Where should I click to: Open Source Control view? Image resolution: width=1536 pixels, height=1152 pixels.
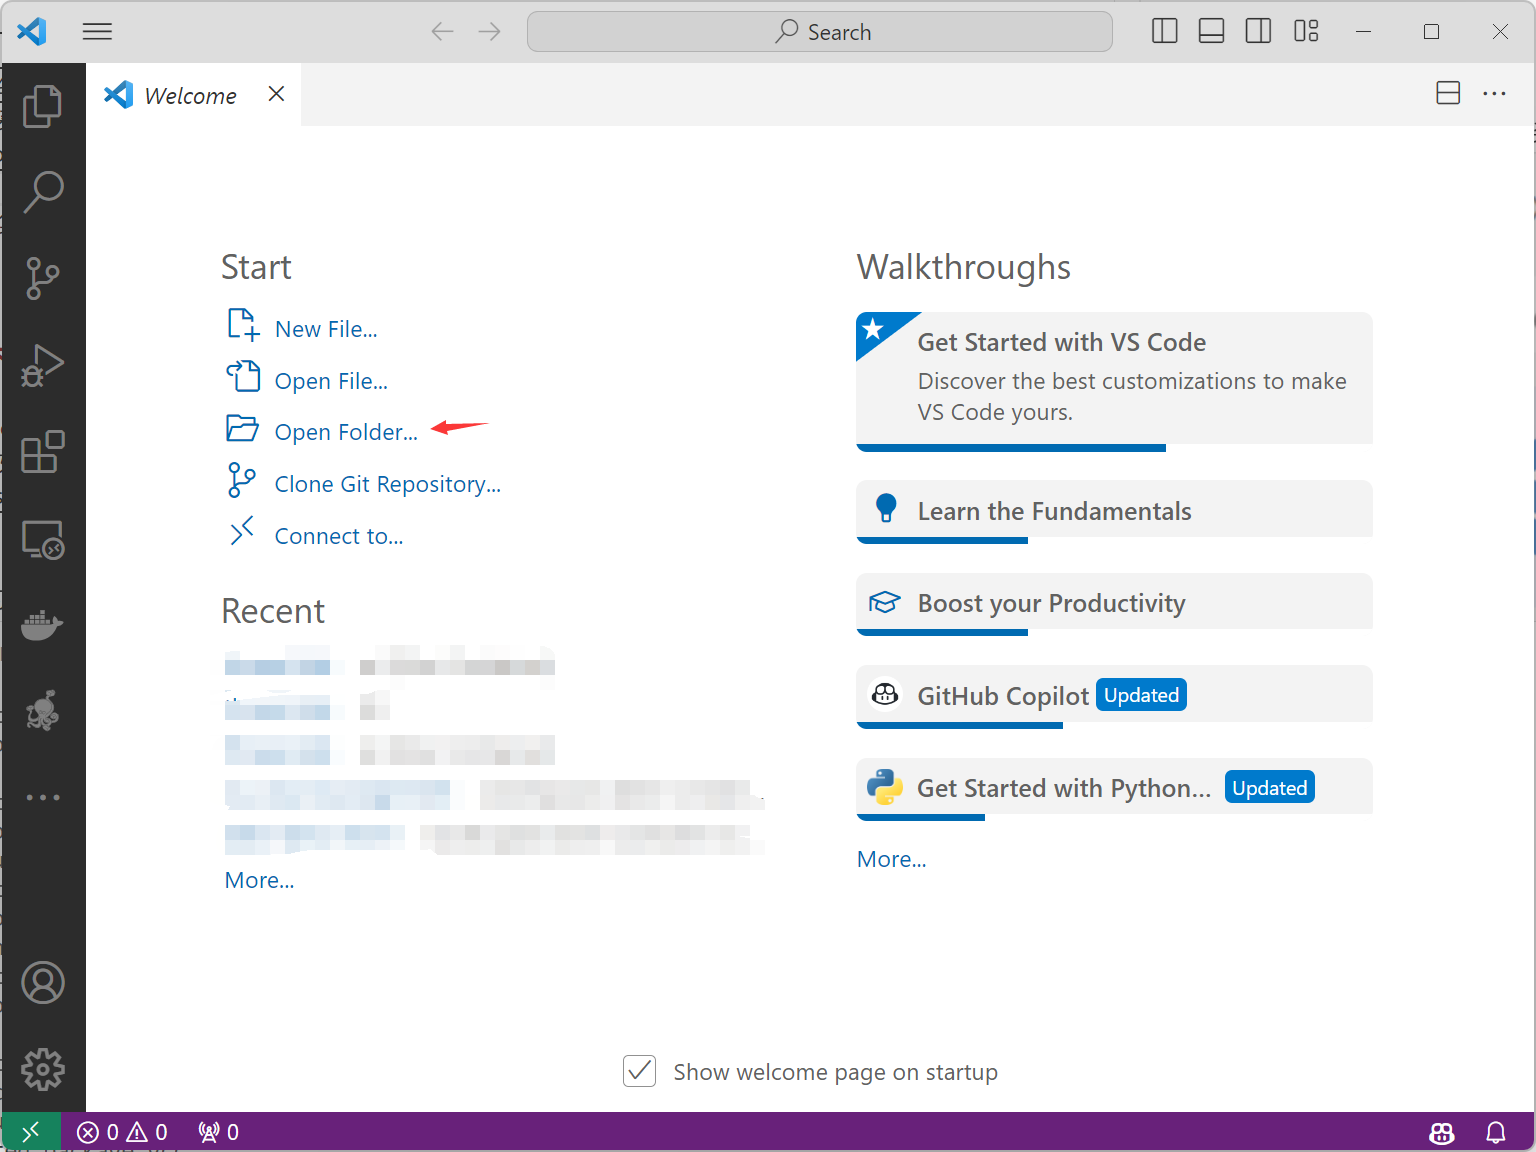pos(42,278)
